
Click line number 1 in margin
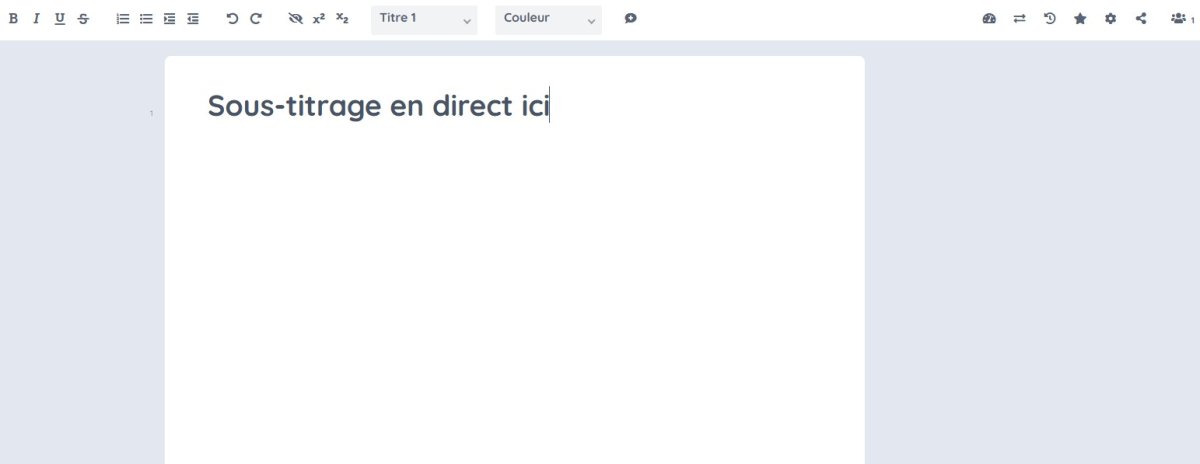152,113
